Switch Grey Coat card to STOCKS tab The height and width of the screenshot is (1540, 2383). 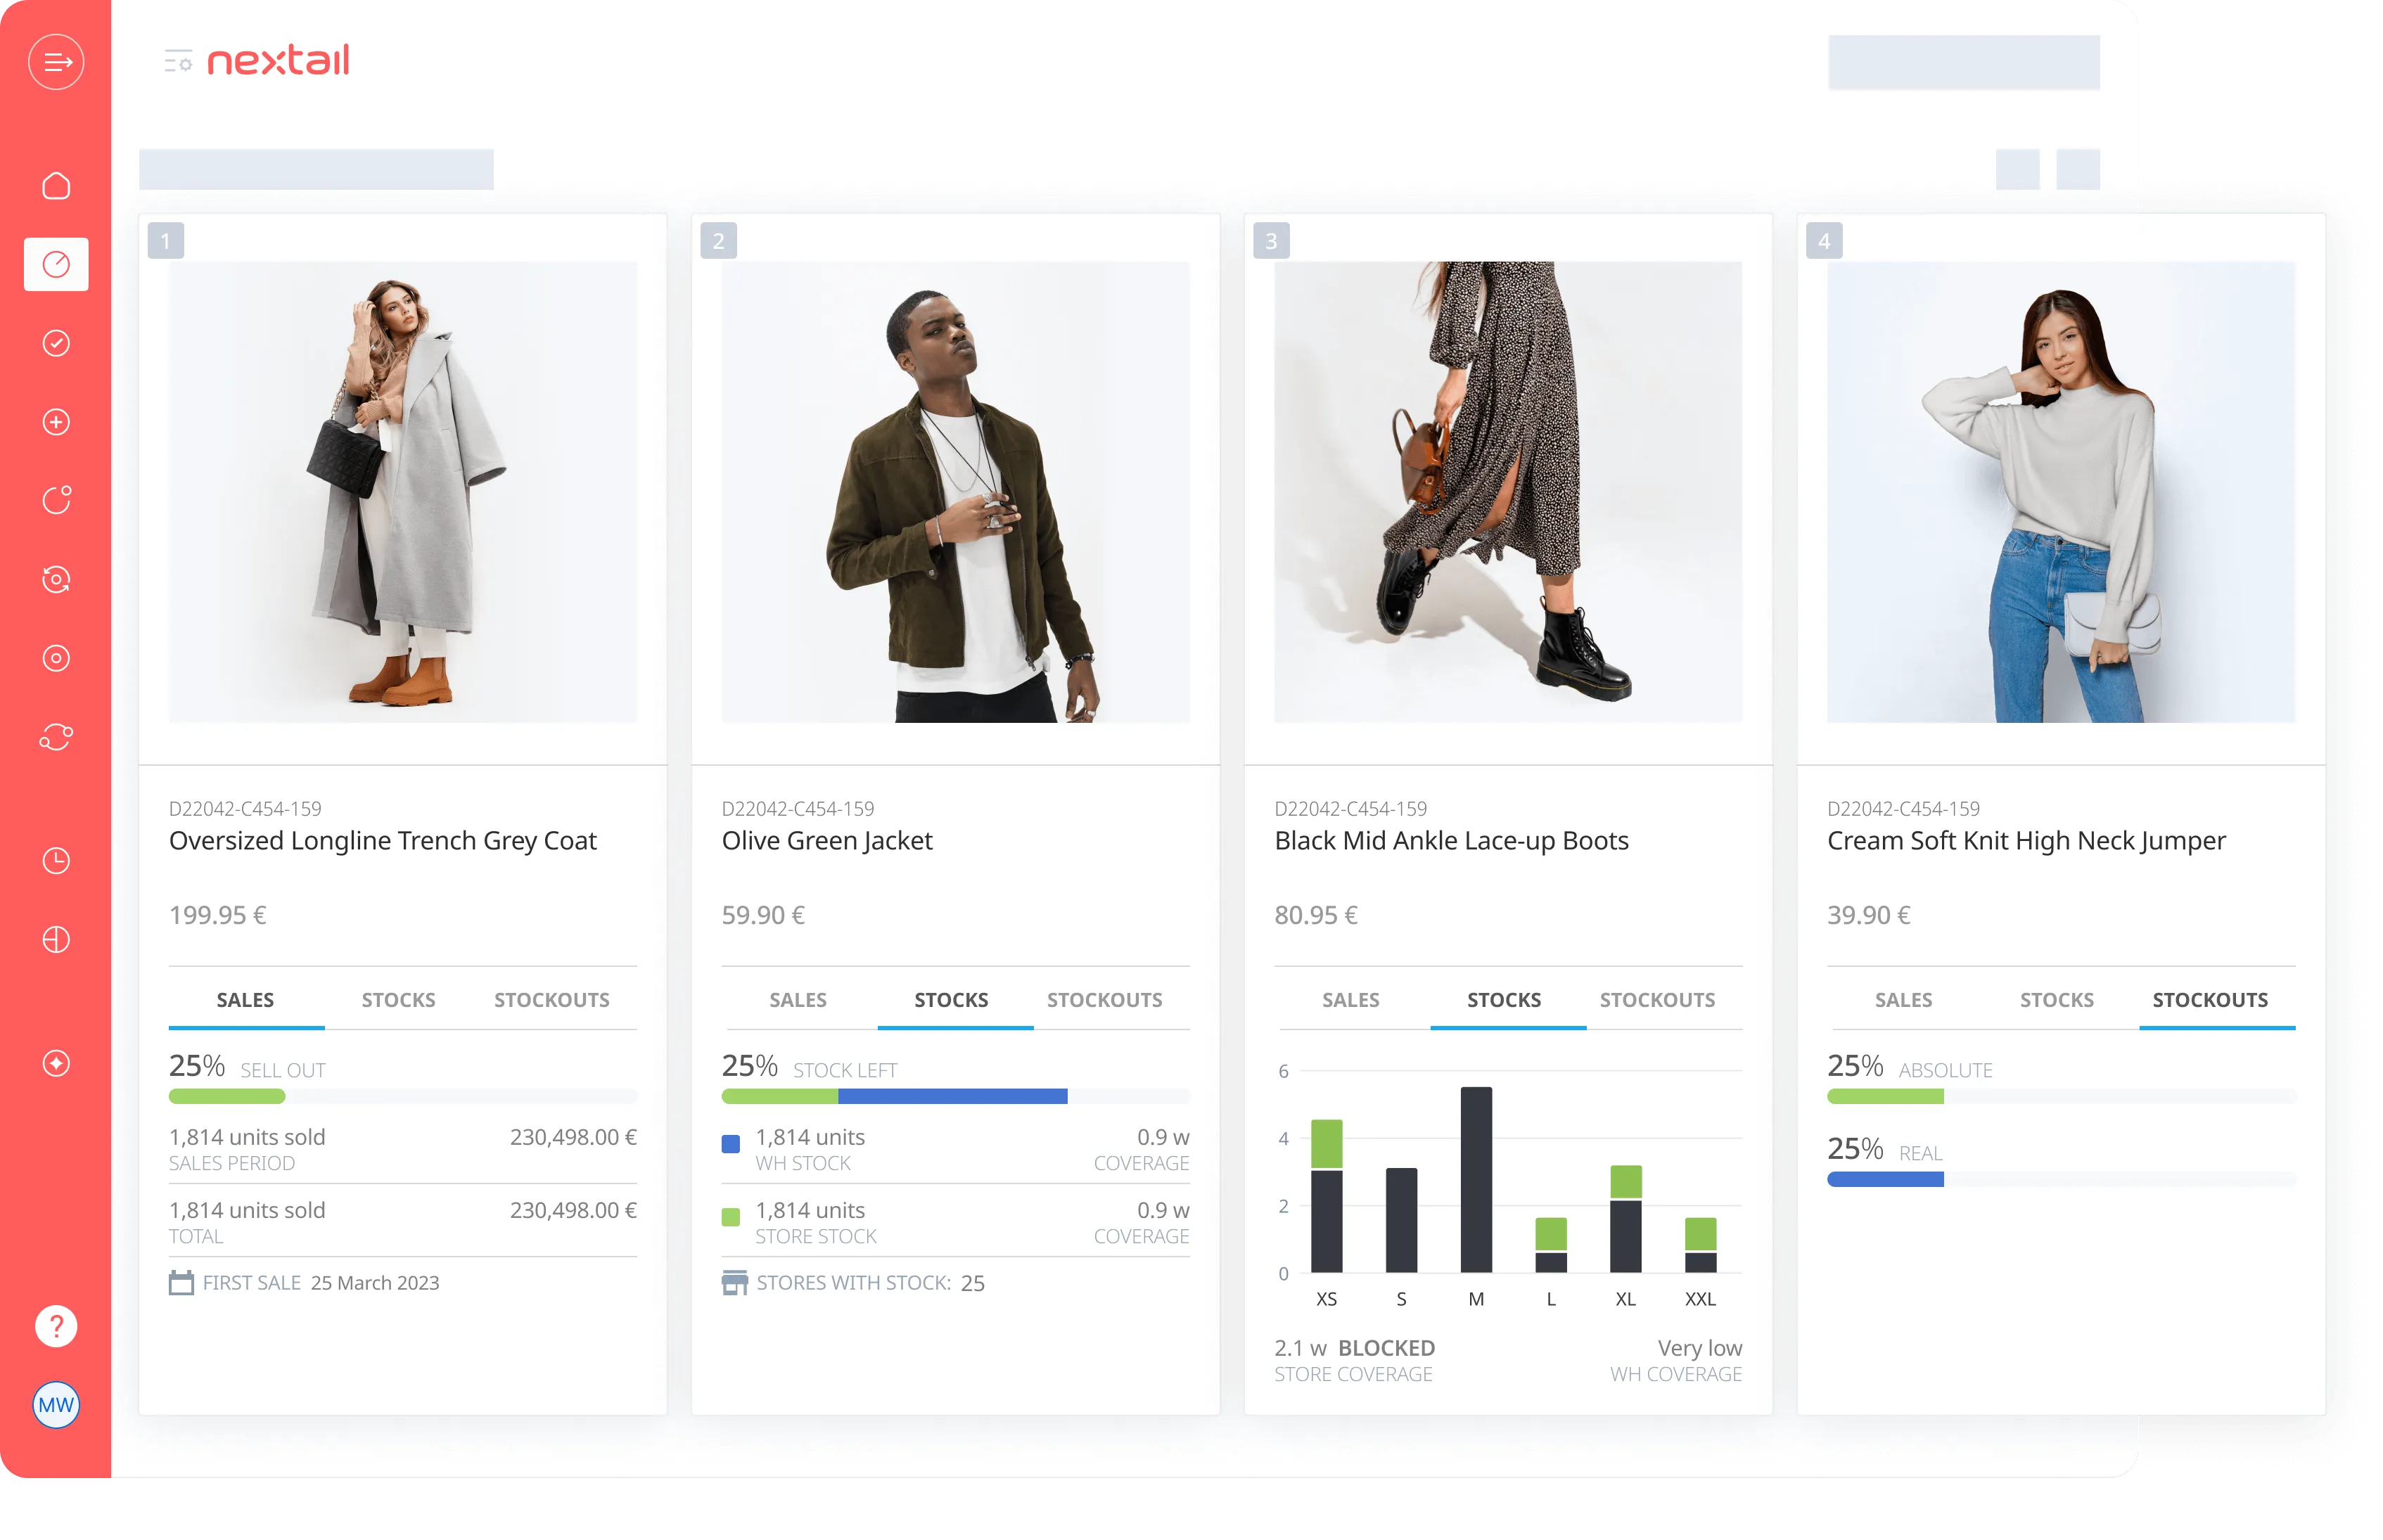click(398, 1000)
